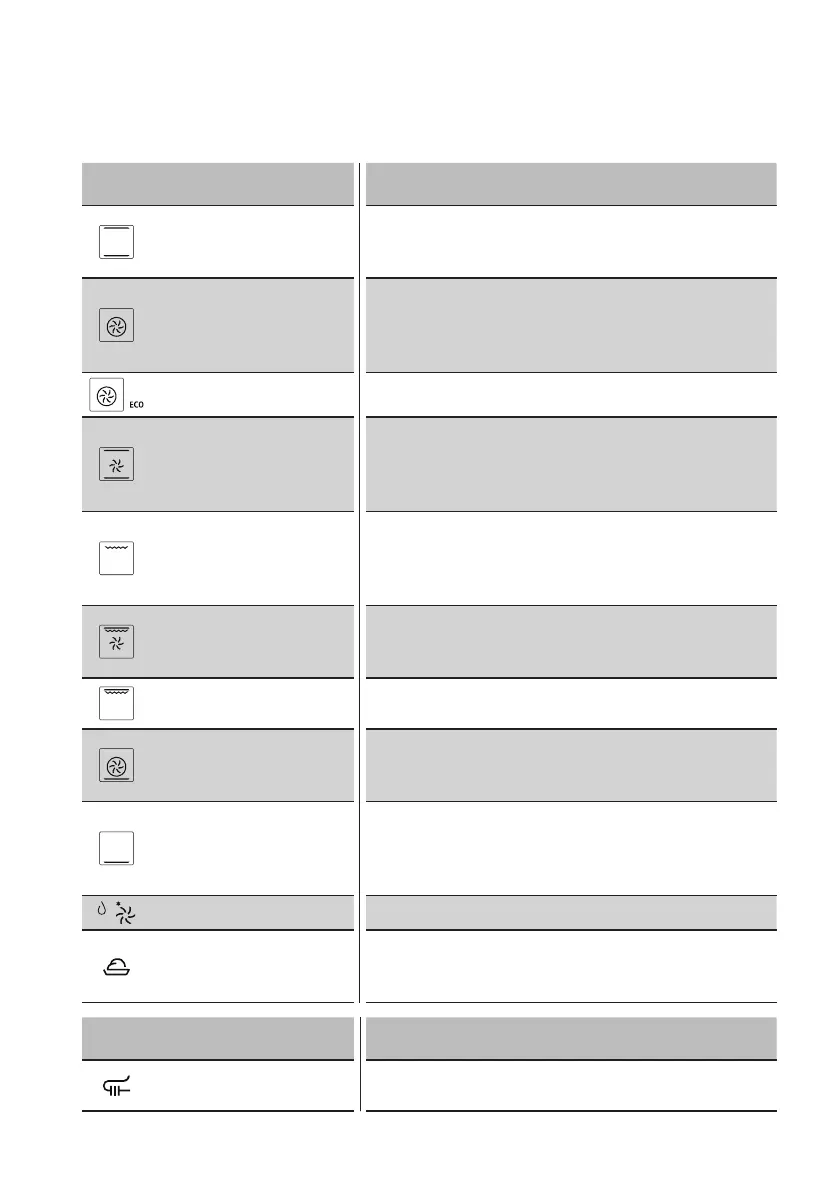Click the fan icon labeled ECO
The image size is (822, 1191).
[106, 395]
